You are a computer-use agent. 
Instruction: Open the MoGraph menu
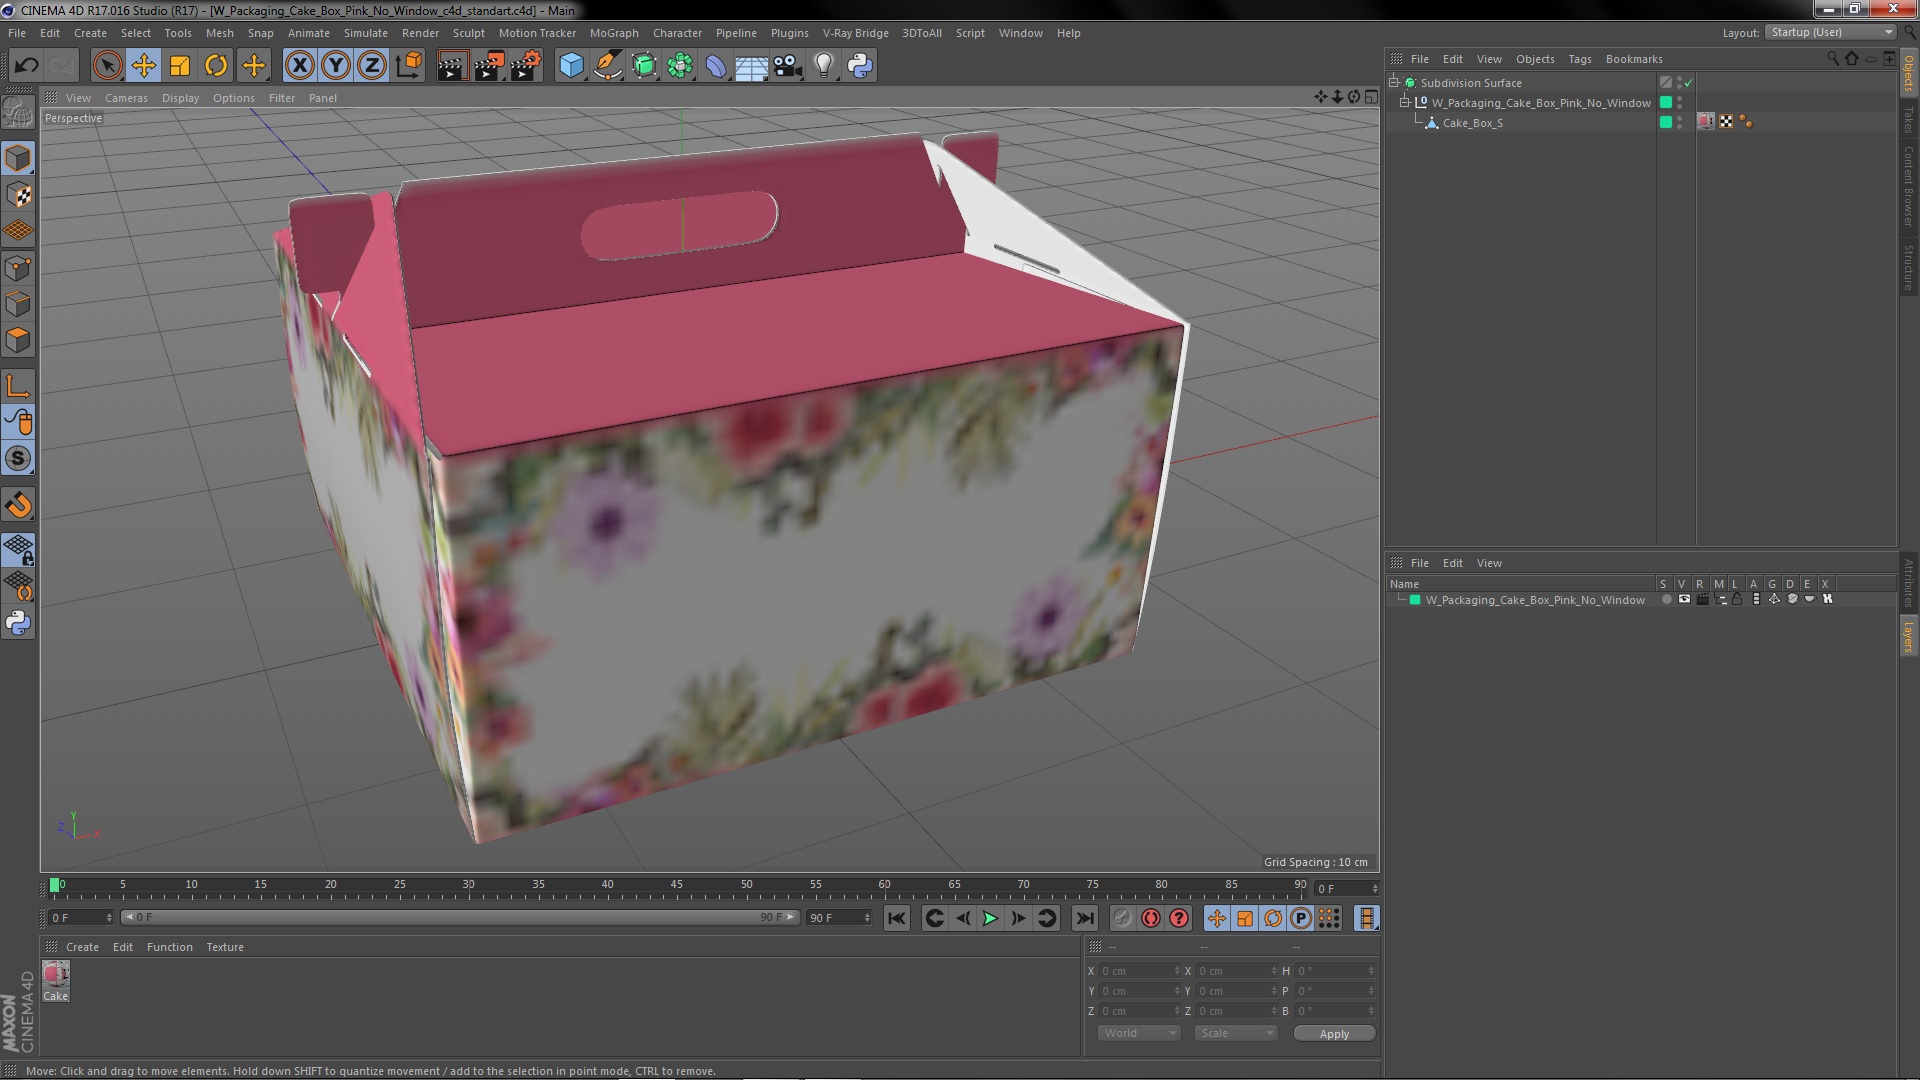pyautogui.click(x=614, y=33)
